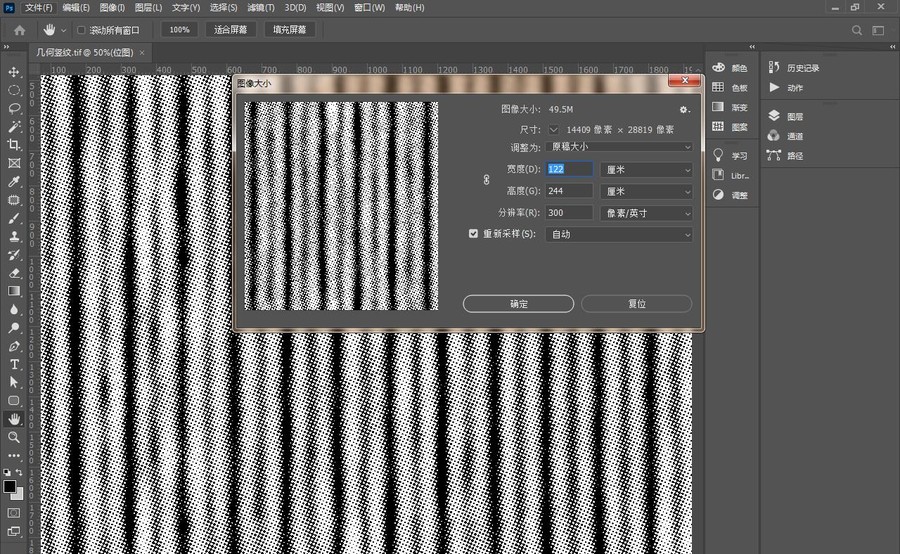
Task: Select the Eyedropper tool
Action: [14, 182]
